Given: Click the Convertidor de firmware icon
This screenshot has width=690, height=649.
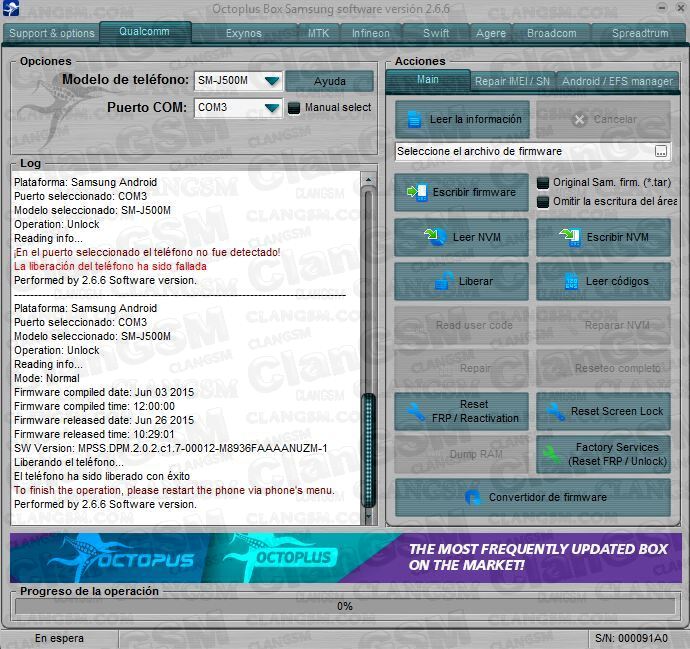Looking at the screenshot, I should [x=473, y=497].
